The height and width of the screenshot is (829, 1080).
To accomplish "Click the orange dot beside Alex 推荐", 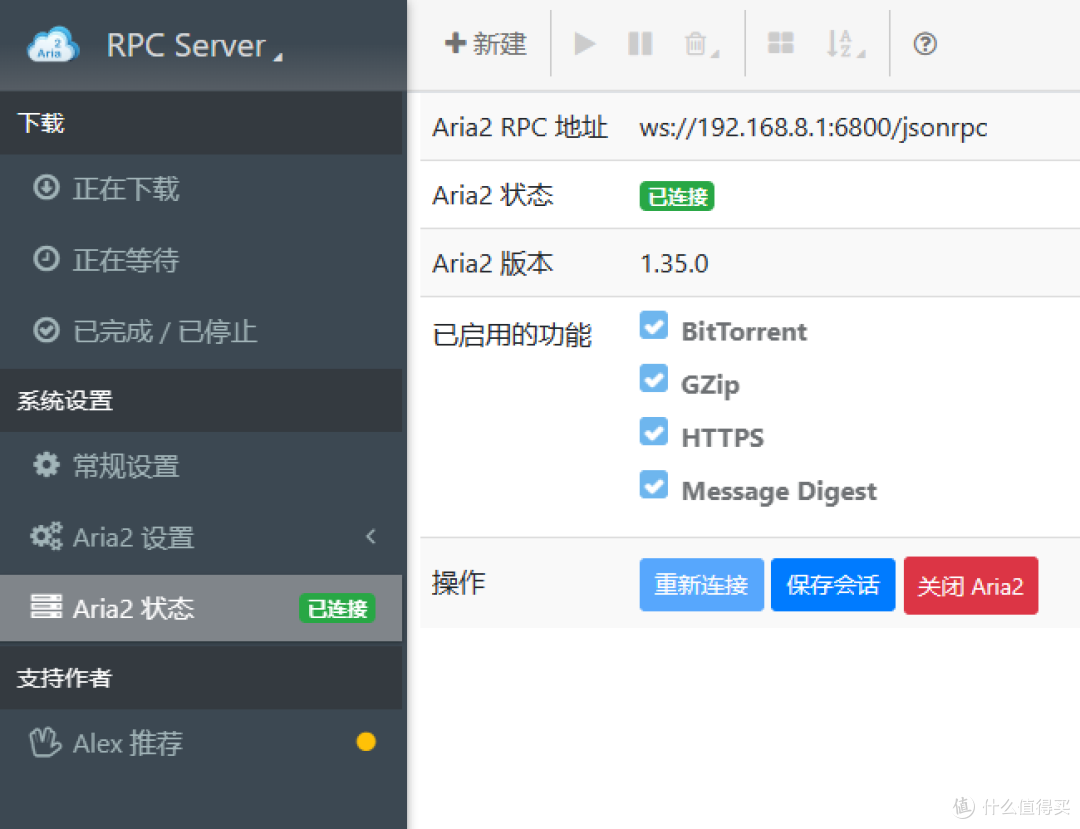I will click(x=366, y=742).
